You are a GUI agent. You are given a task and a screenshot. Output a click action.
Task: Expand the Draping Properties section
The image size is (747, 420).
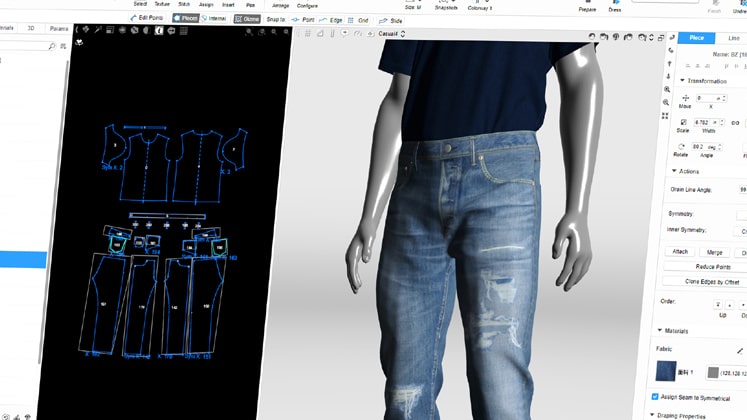(654, 414)
